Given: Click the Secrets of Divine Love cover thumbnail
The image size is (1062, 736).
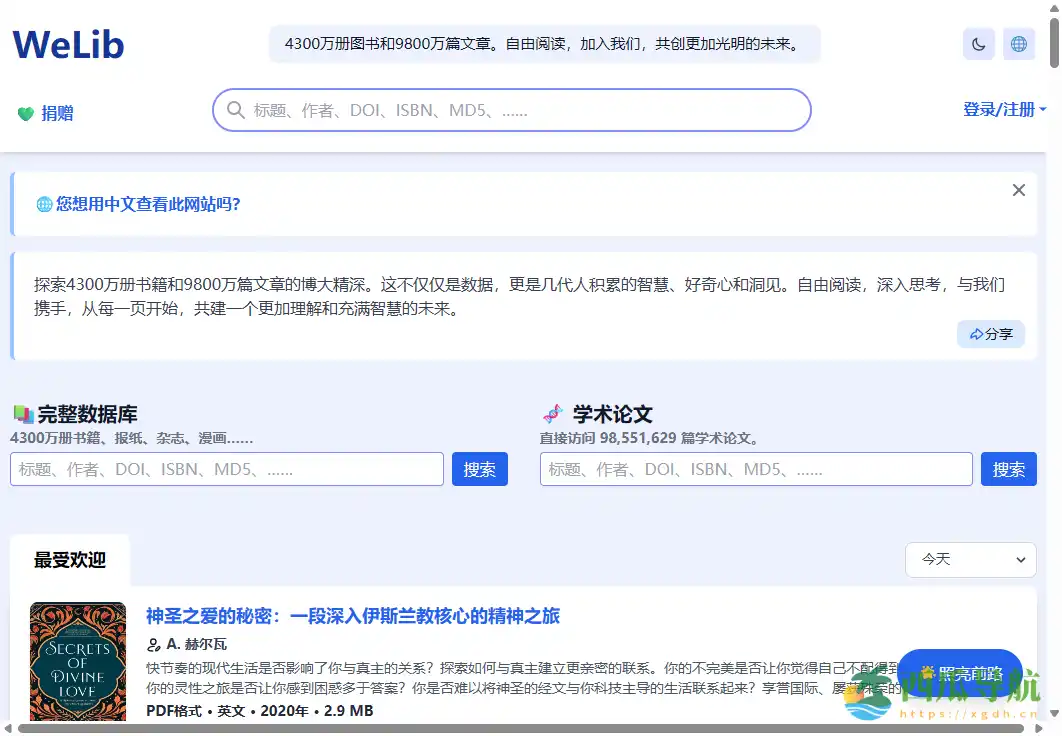Looking at the screenshot, I should 77,662.
